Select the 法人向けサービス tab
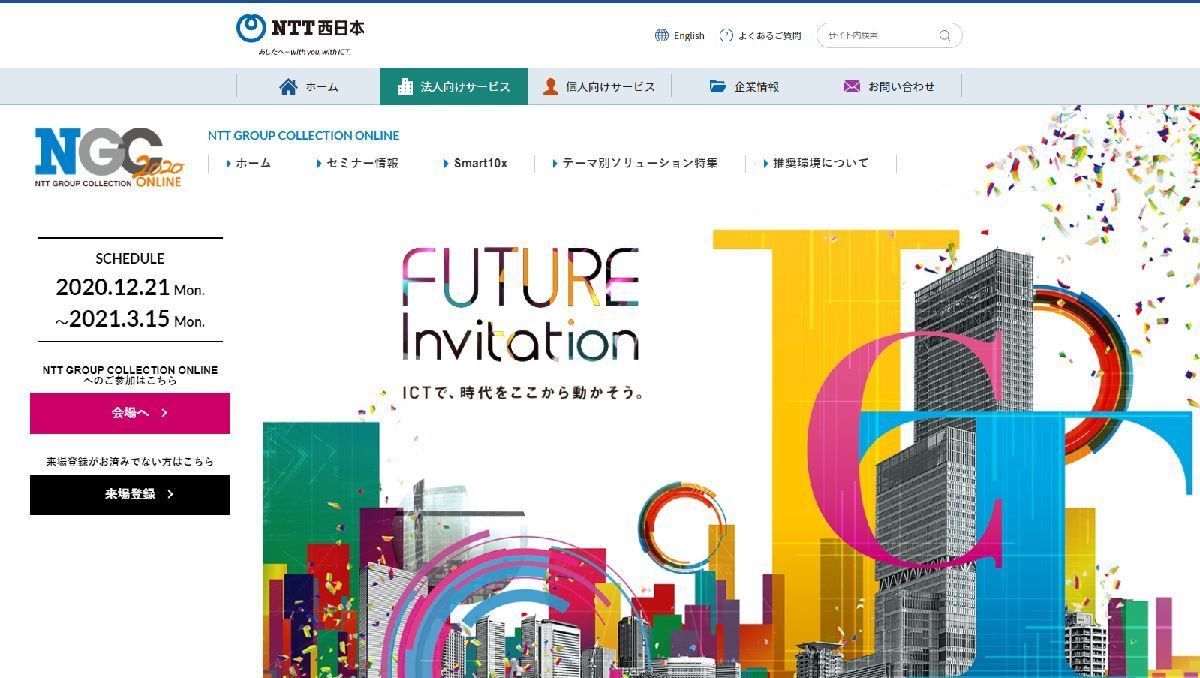Image resolution: width=1200 pixels, height=678 pixels. click(x=454, y=87)
